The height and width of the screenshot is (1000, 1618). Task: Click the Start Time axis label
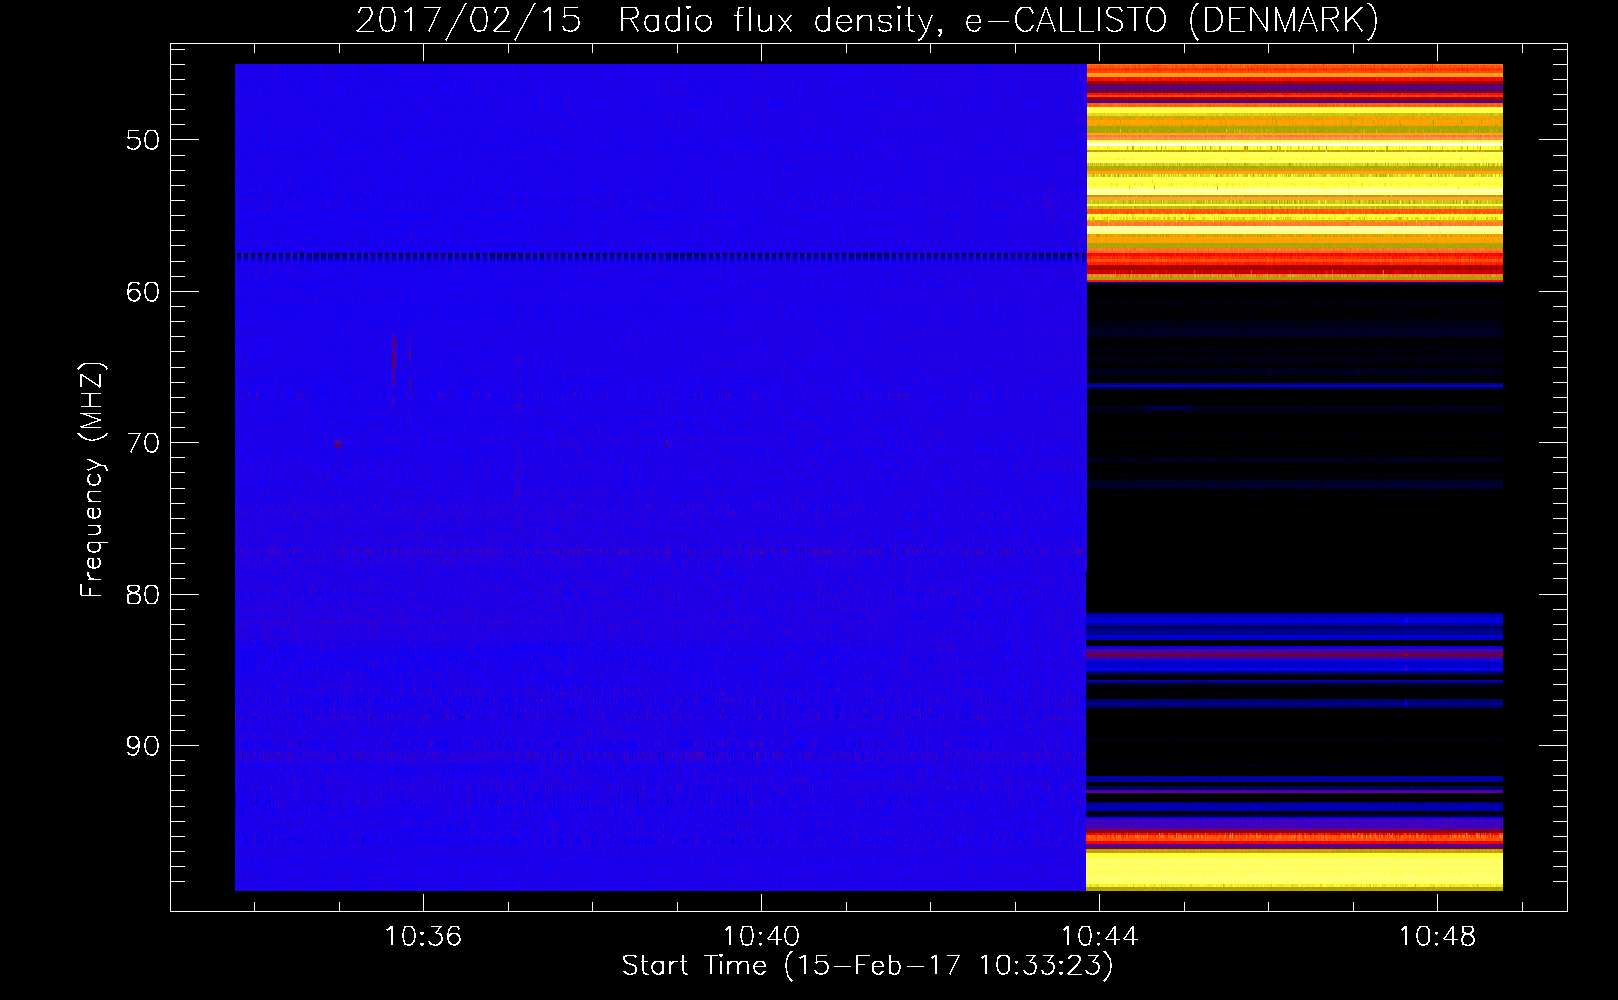867,966
